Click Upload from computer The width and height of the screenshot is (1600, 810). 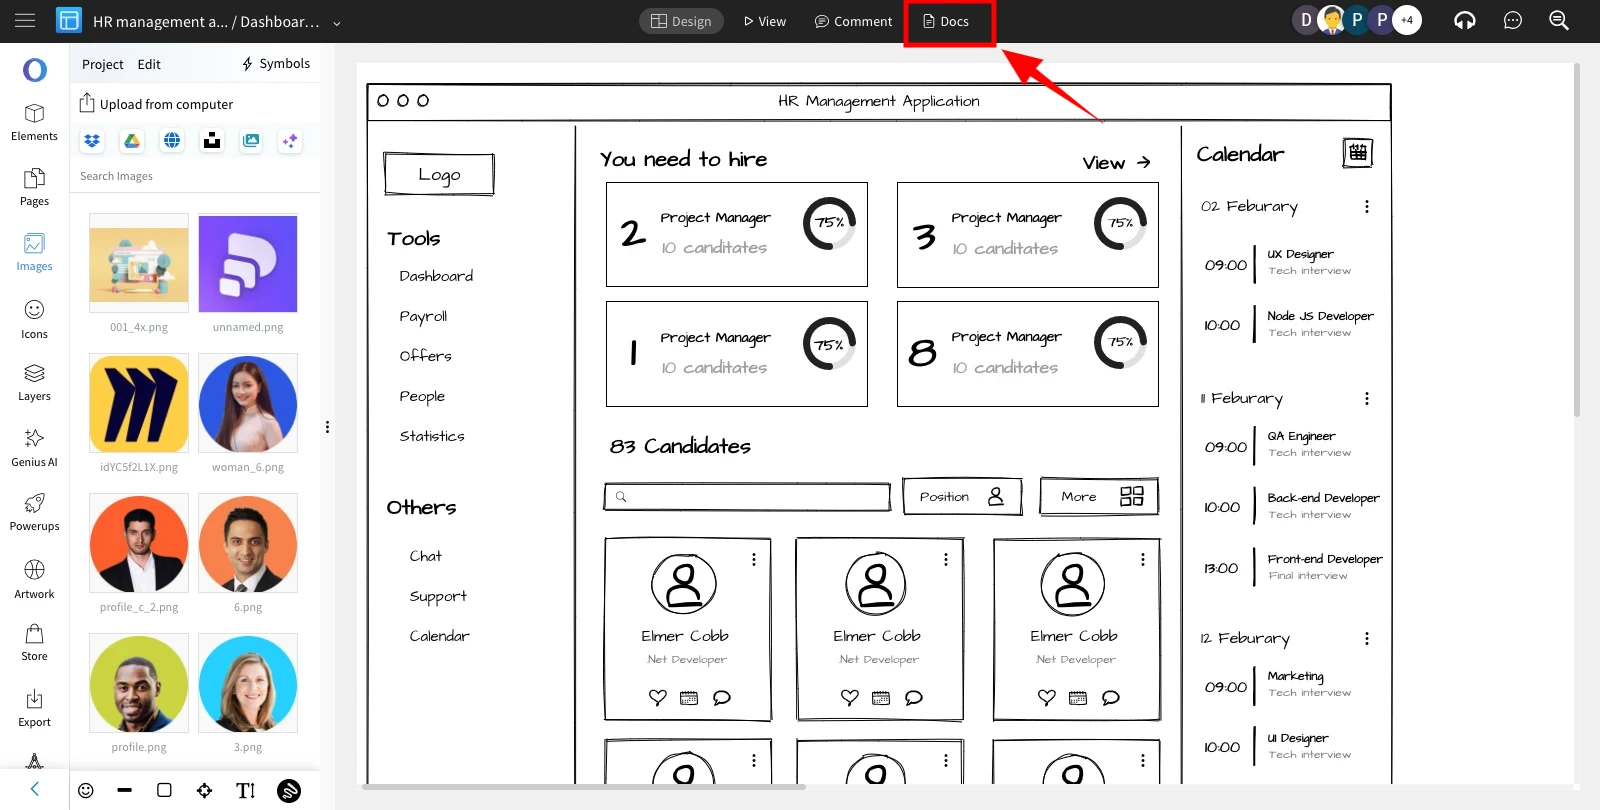tap(156, 104)
